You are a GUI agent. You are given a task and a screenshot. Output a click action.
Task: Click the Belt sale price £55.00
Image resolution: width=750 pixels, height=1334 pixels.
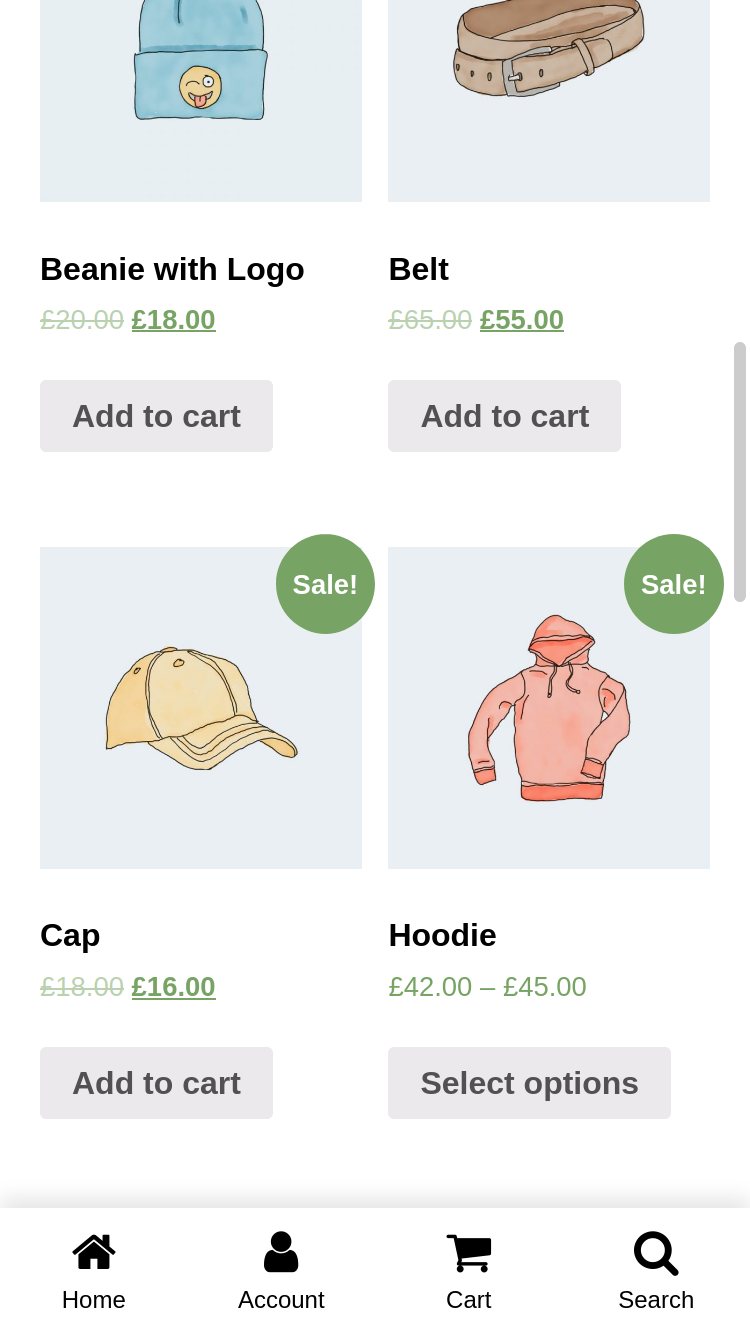[522, 320]
